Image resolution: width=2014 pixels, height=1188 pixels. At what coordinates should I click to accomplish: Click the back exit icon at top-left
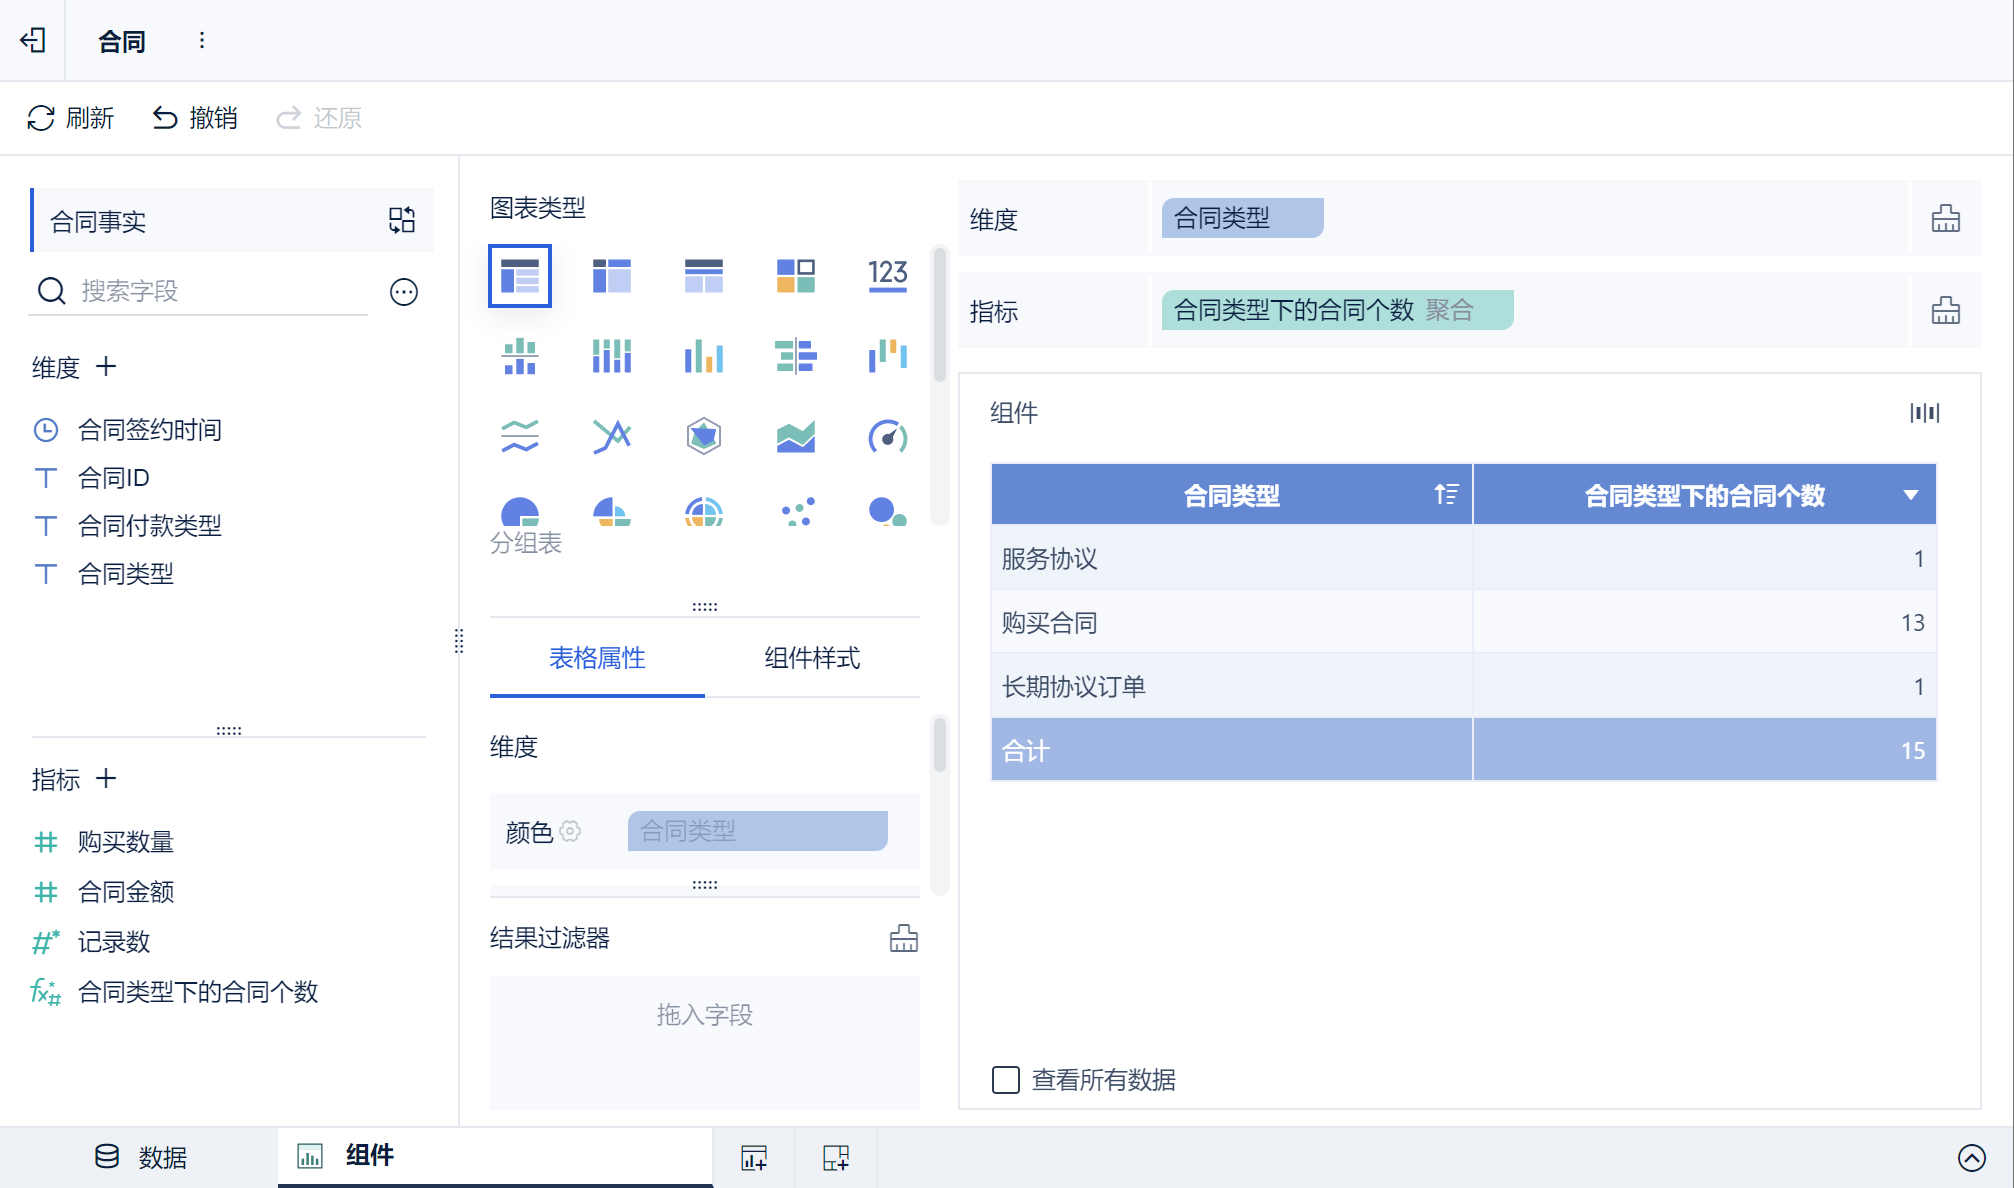[x=33, y=40]
